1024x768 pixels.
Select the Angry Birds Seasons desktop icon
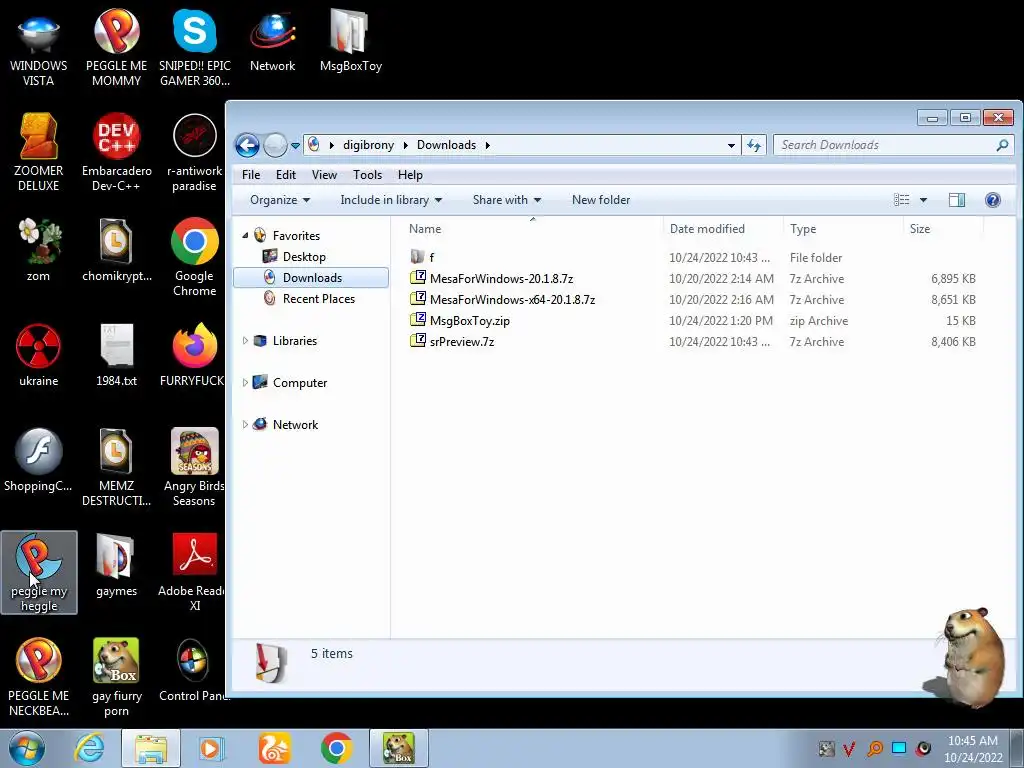[x=195, y=469]
